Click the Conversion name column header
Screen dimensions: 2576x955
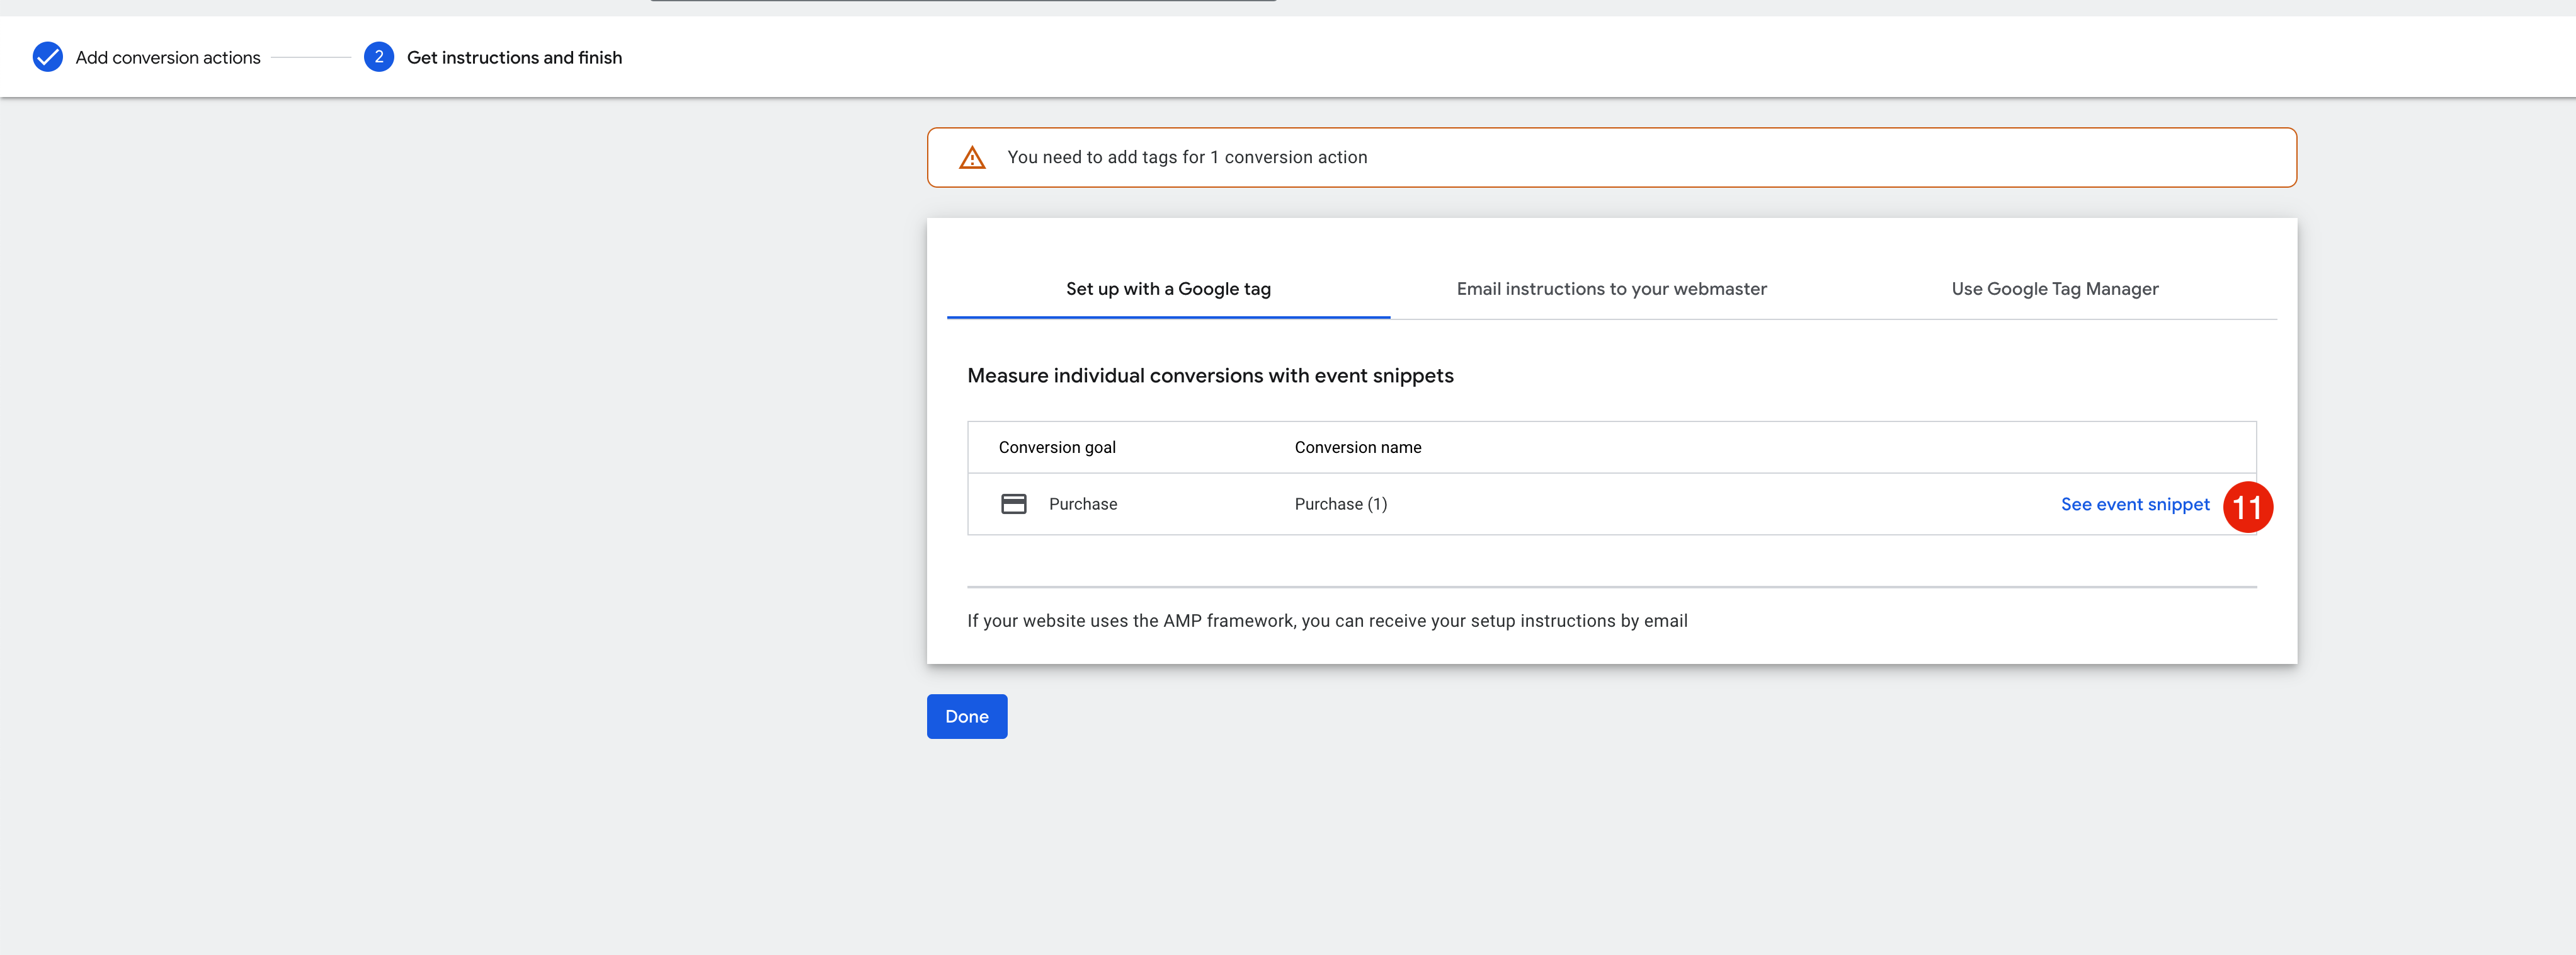(x=1357, y=447)
